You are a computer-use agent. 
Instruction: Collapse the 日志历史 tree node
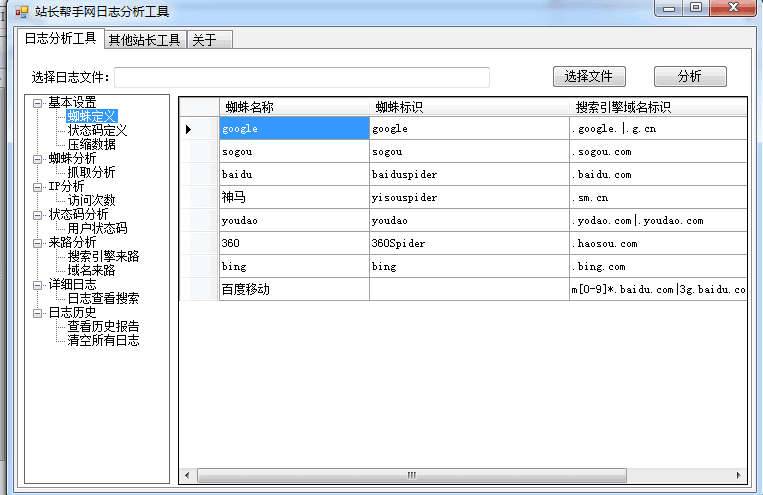tap(38, 313)
